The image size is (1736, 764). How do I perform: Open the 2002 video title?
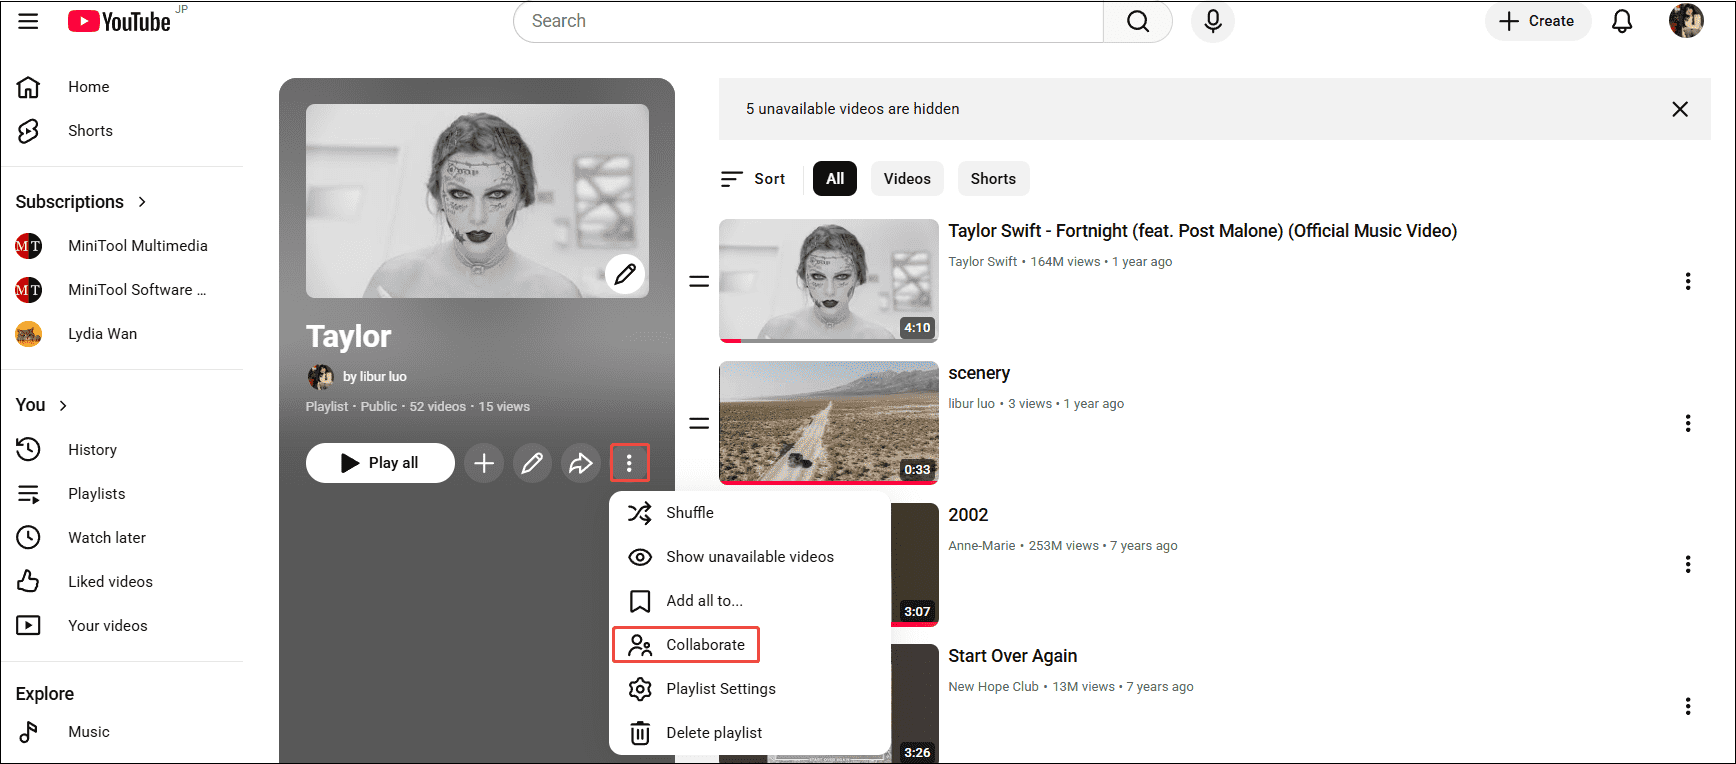click(968, 515)
